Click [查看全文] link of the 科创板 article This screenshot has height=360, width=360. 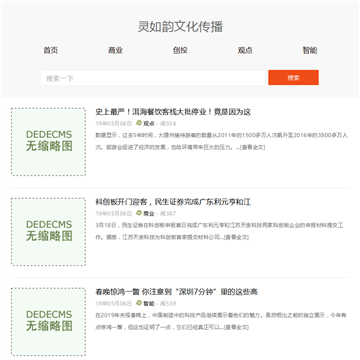click(236, 237)
